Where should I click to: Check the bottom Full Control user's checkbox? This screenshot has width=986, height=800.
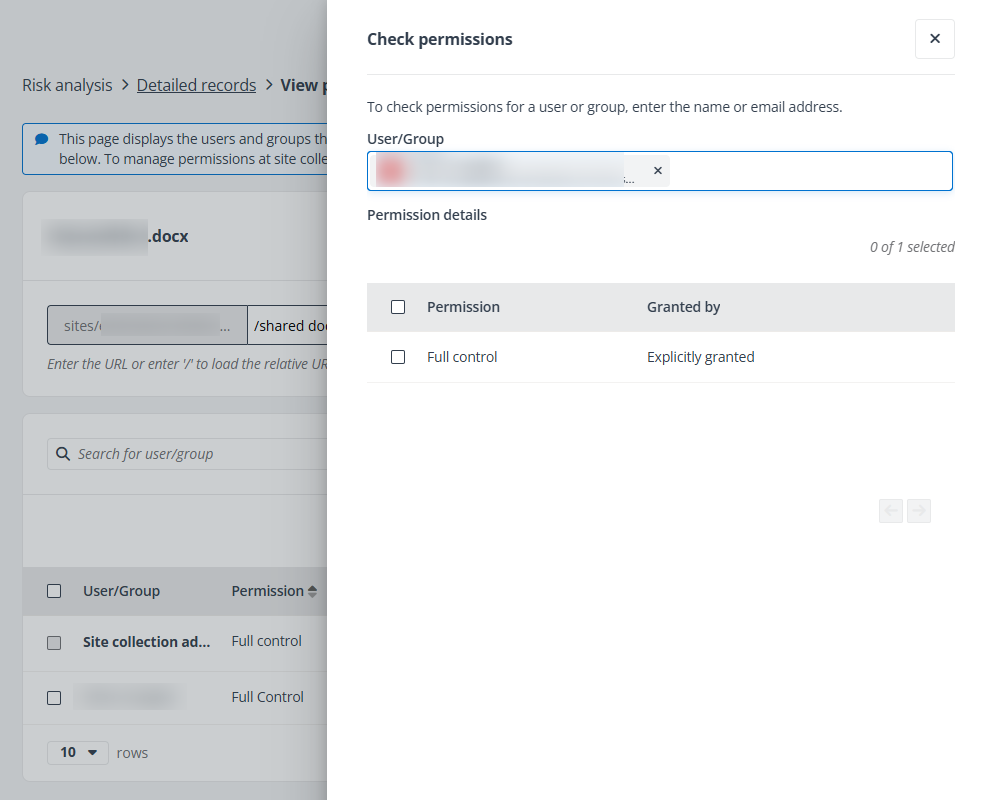pos(54,697)
